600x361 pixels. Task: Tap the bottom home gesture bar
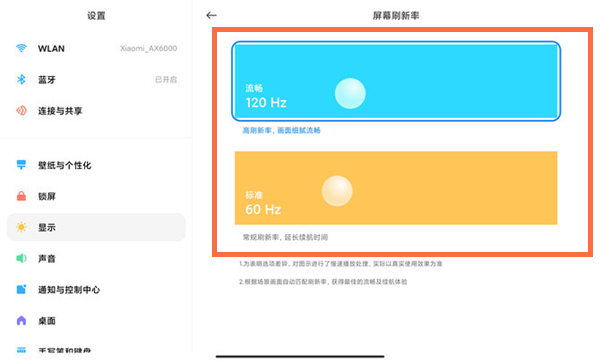point(300,356)
